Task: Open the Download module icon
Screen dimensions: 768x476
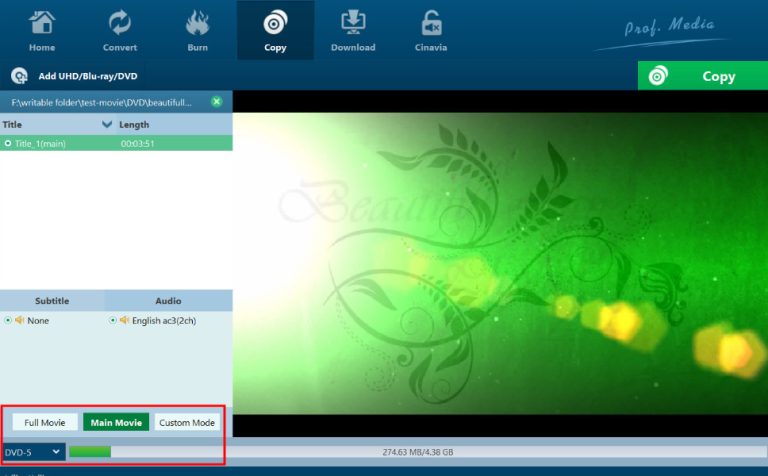Action: pos(353,22)
